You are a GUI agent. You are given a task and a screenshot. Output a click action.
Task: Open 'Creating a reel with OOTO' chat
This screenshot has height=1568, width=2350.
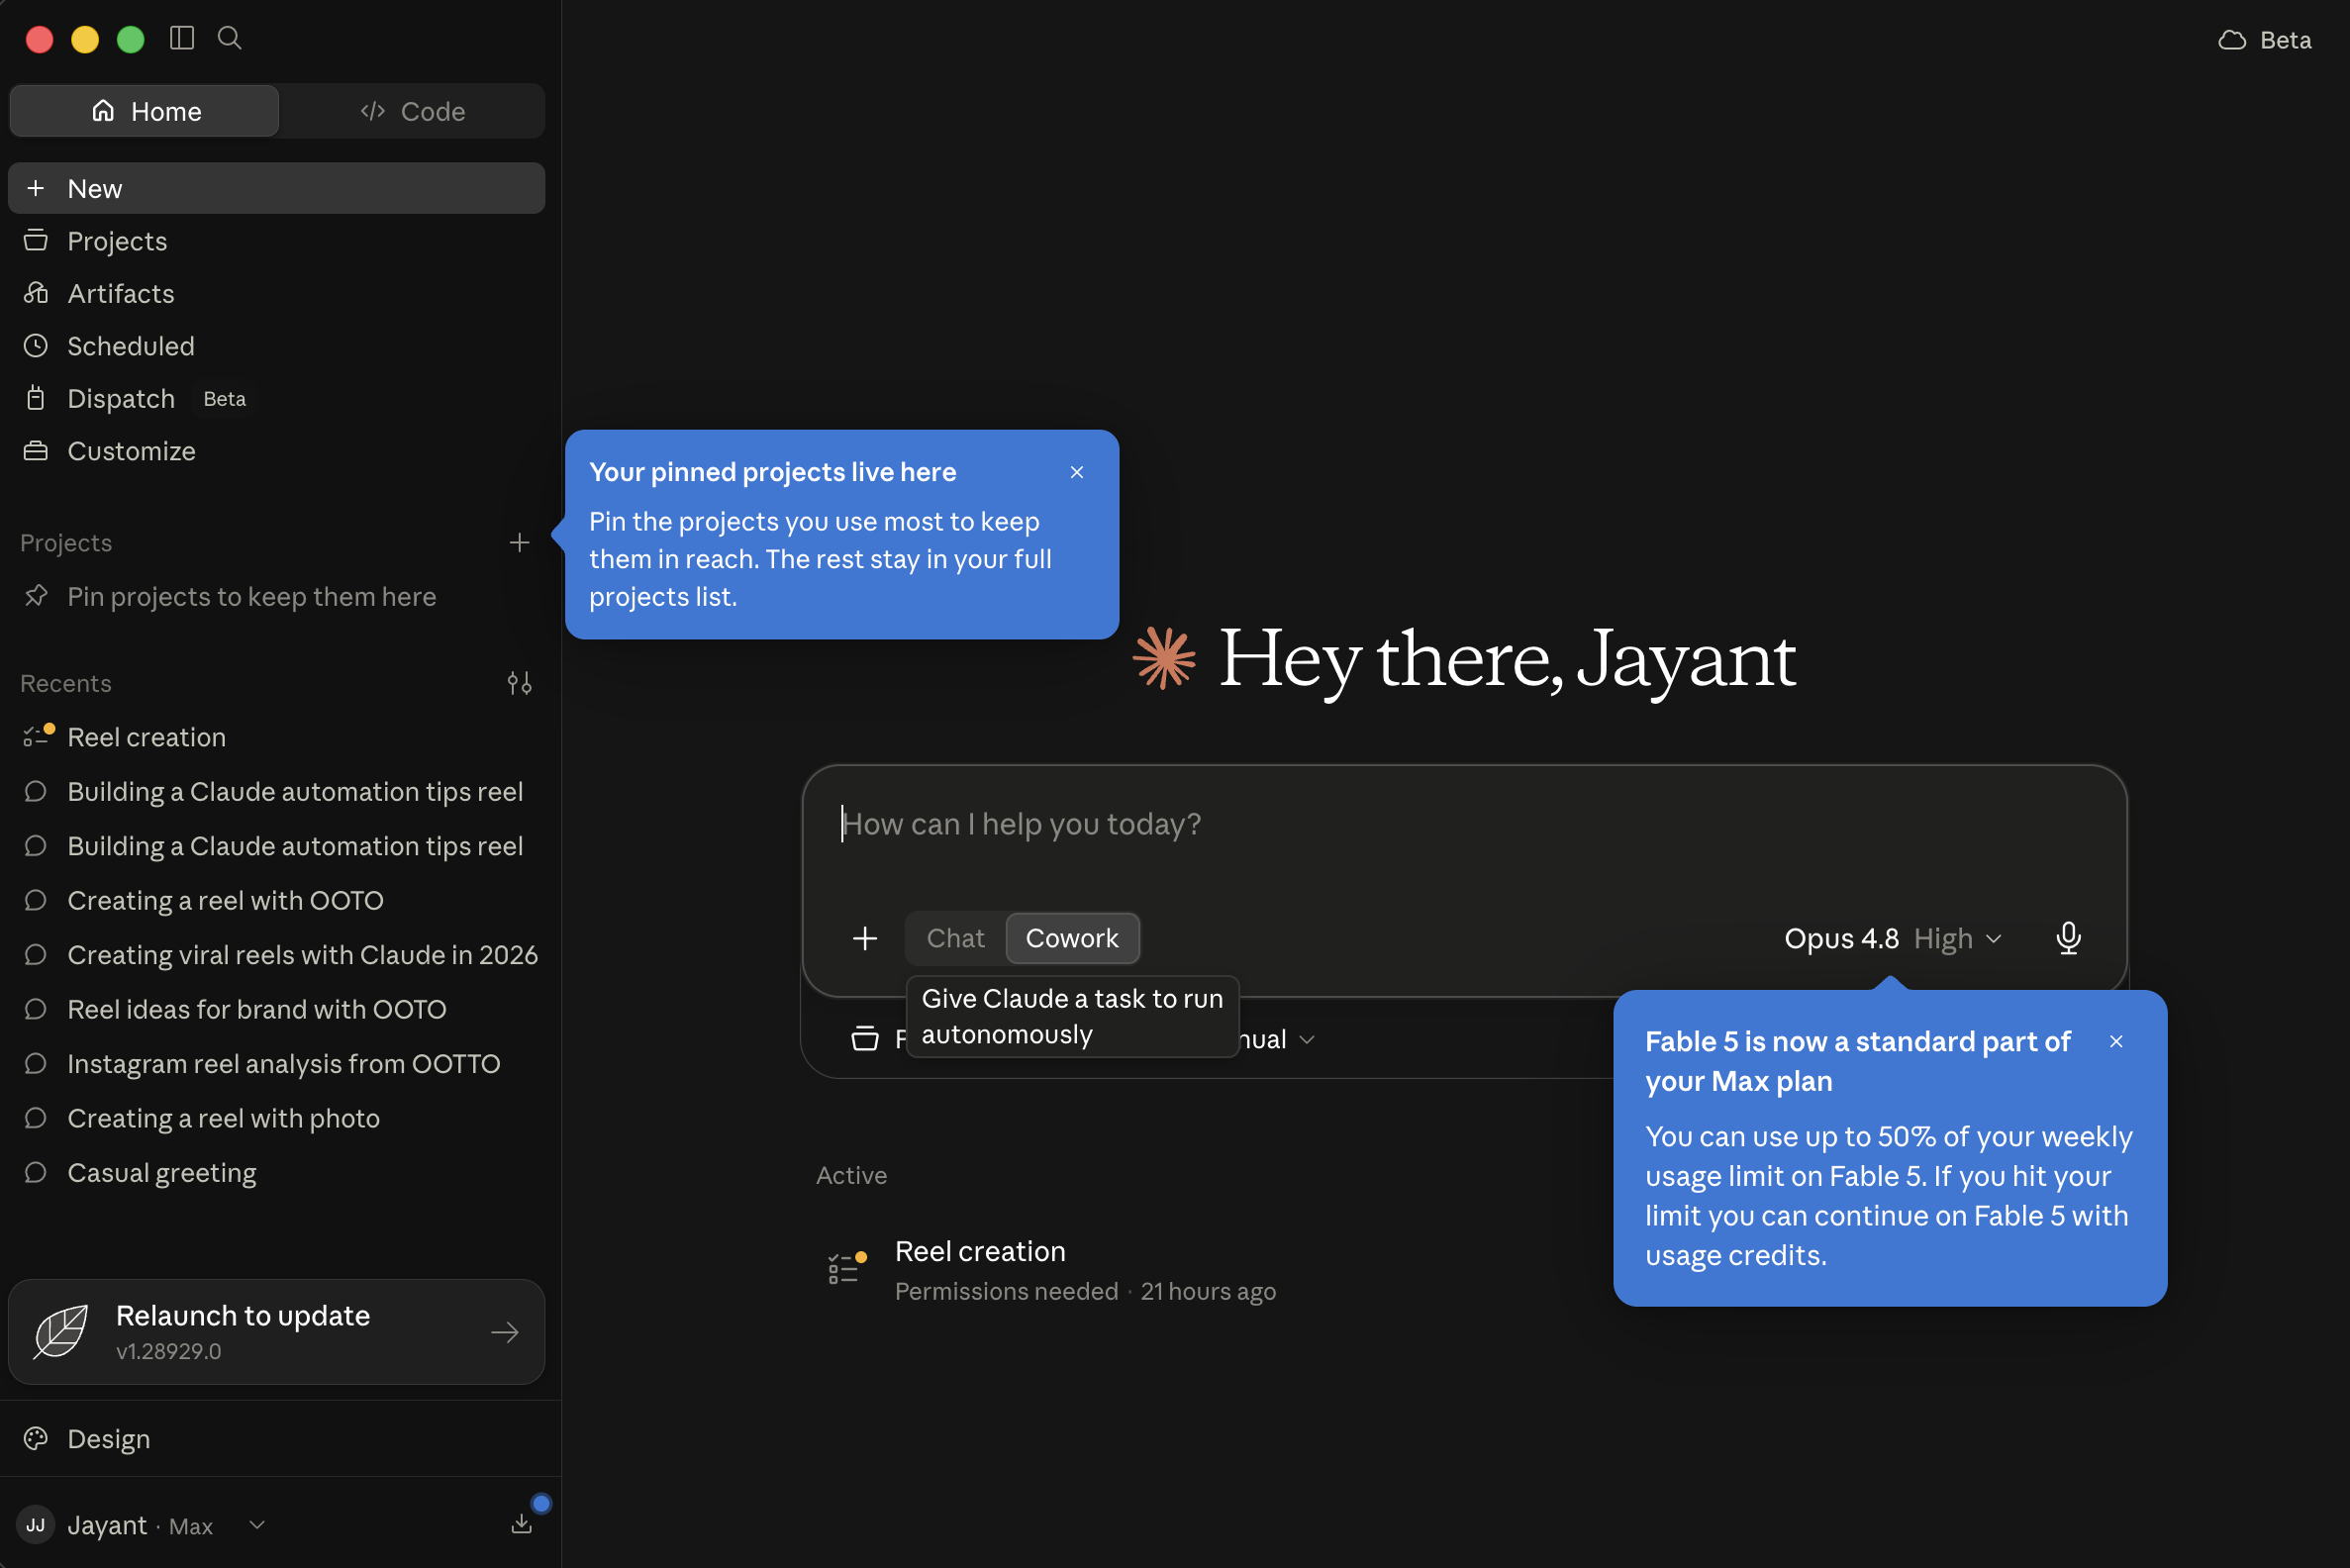click(x=276, y=901)
